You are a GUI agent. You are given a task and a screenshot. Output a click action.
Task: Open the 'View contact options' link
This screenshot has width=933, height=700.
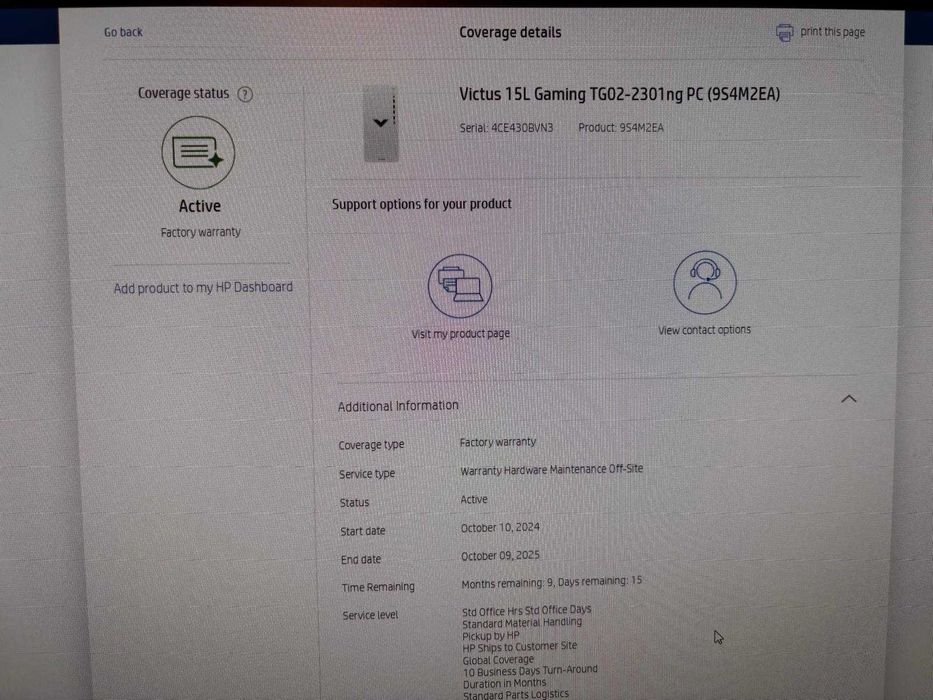point(705,330)
